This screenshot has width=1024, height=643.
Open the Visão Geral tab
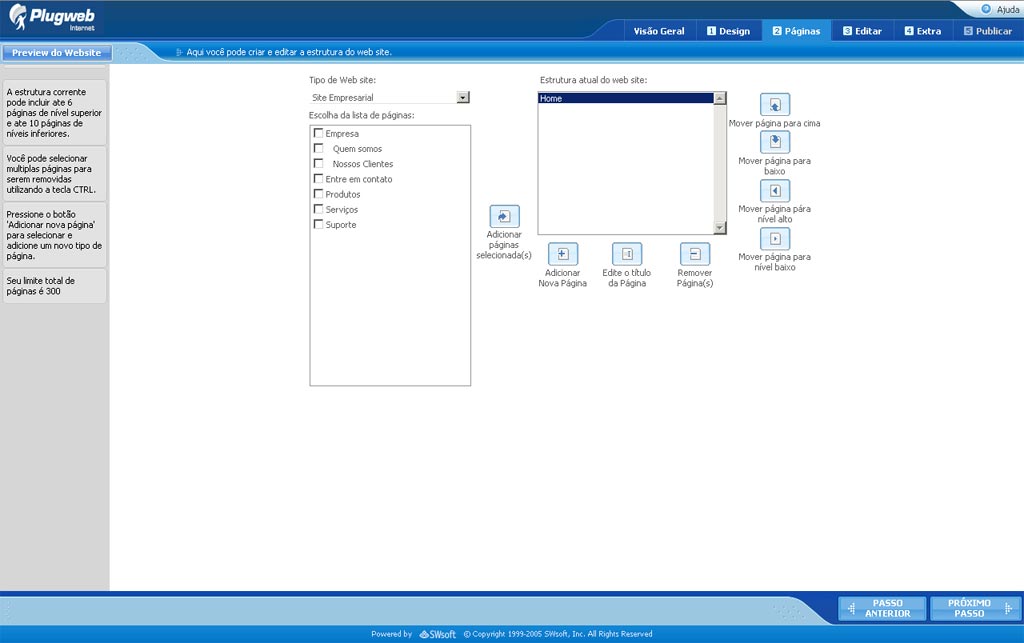(659, 31)
